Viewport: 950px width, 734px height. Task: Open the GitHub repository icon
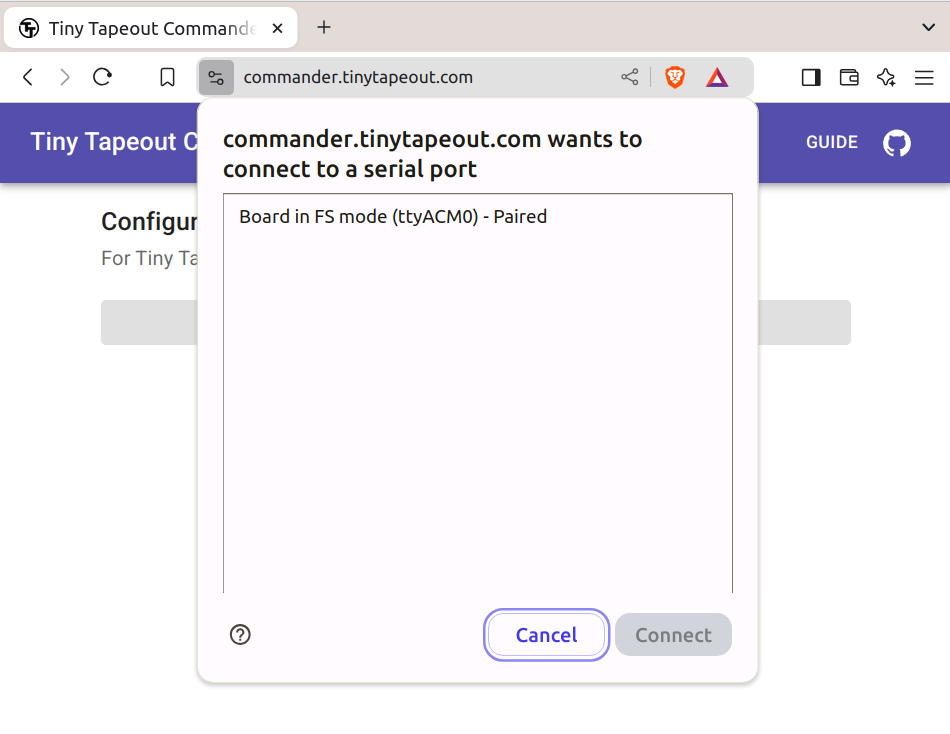click(897, 143)
